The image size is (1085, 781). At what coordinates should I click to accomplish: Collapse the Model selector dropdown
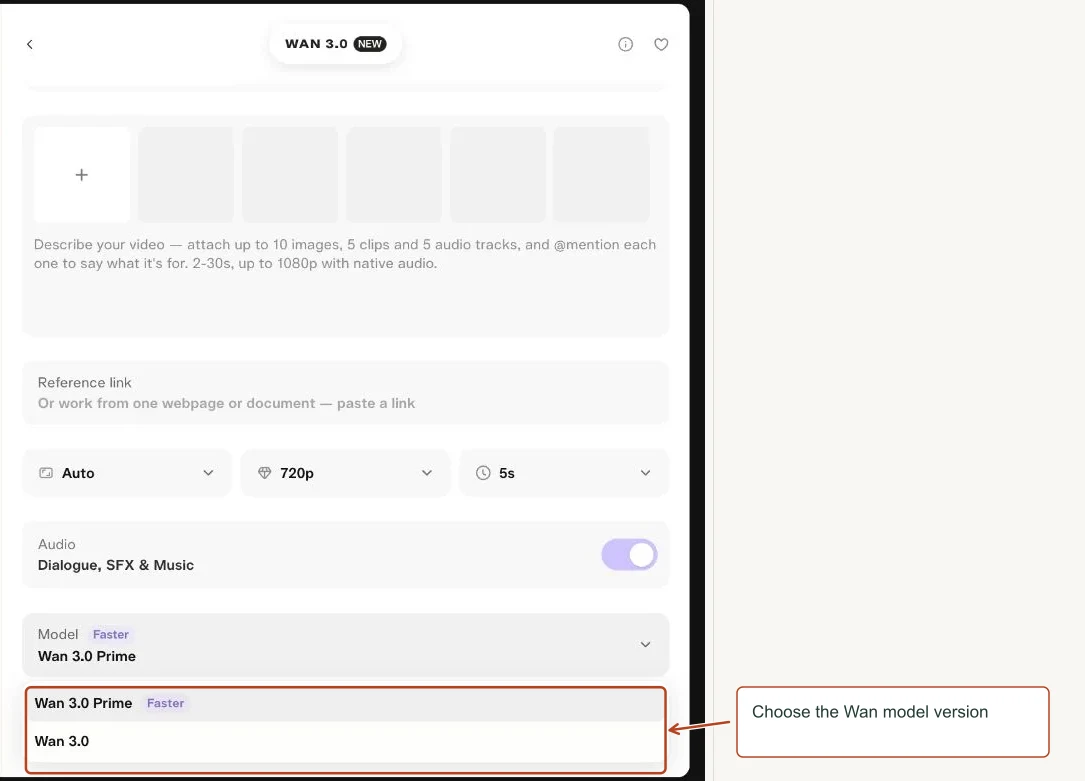[x=345, y=645]
